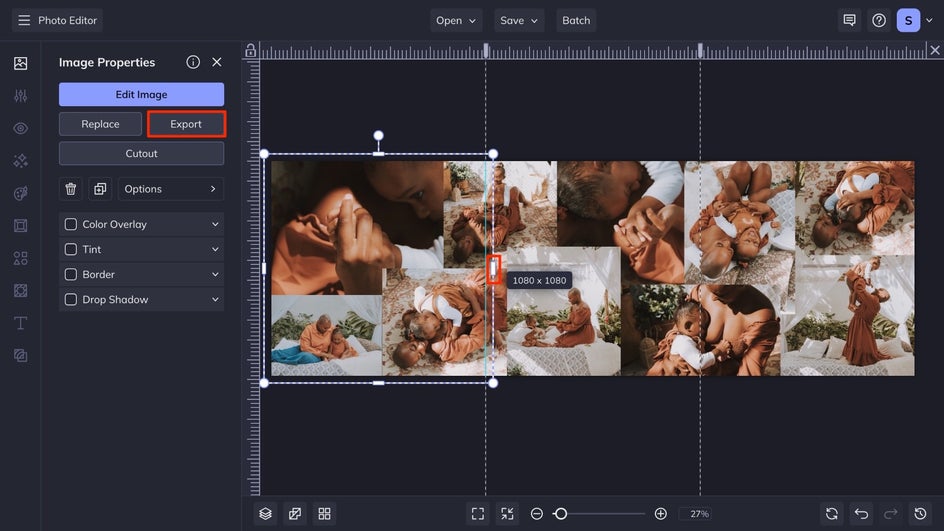This screenshot has height=531, width=944.
Task: Click the duplicate layer icon
Action: coord(100,189)
